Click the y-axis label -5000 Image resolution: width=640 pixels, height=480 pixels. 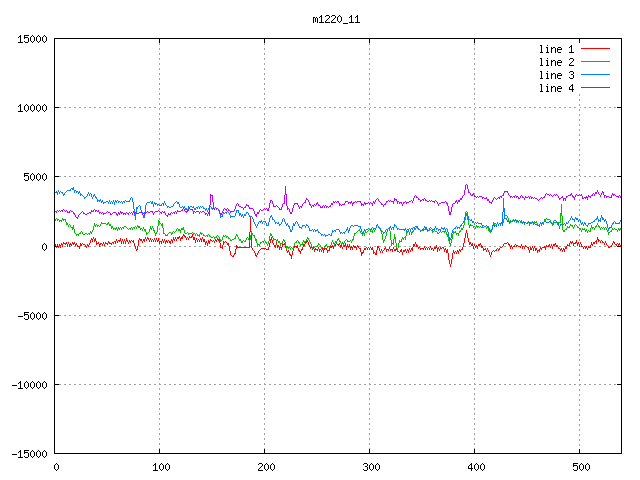pos(32,316)
